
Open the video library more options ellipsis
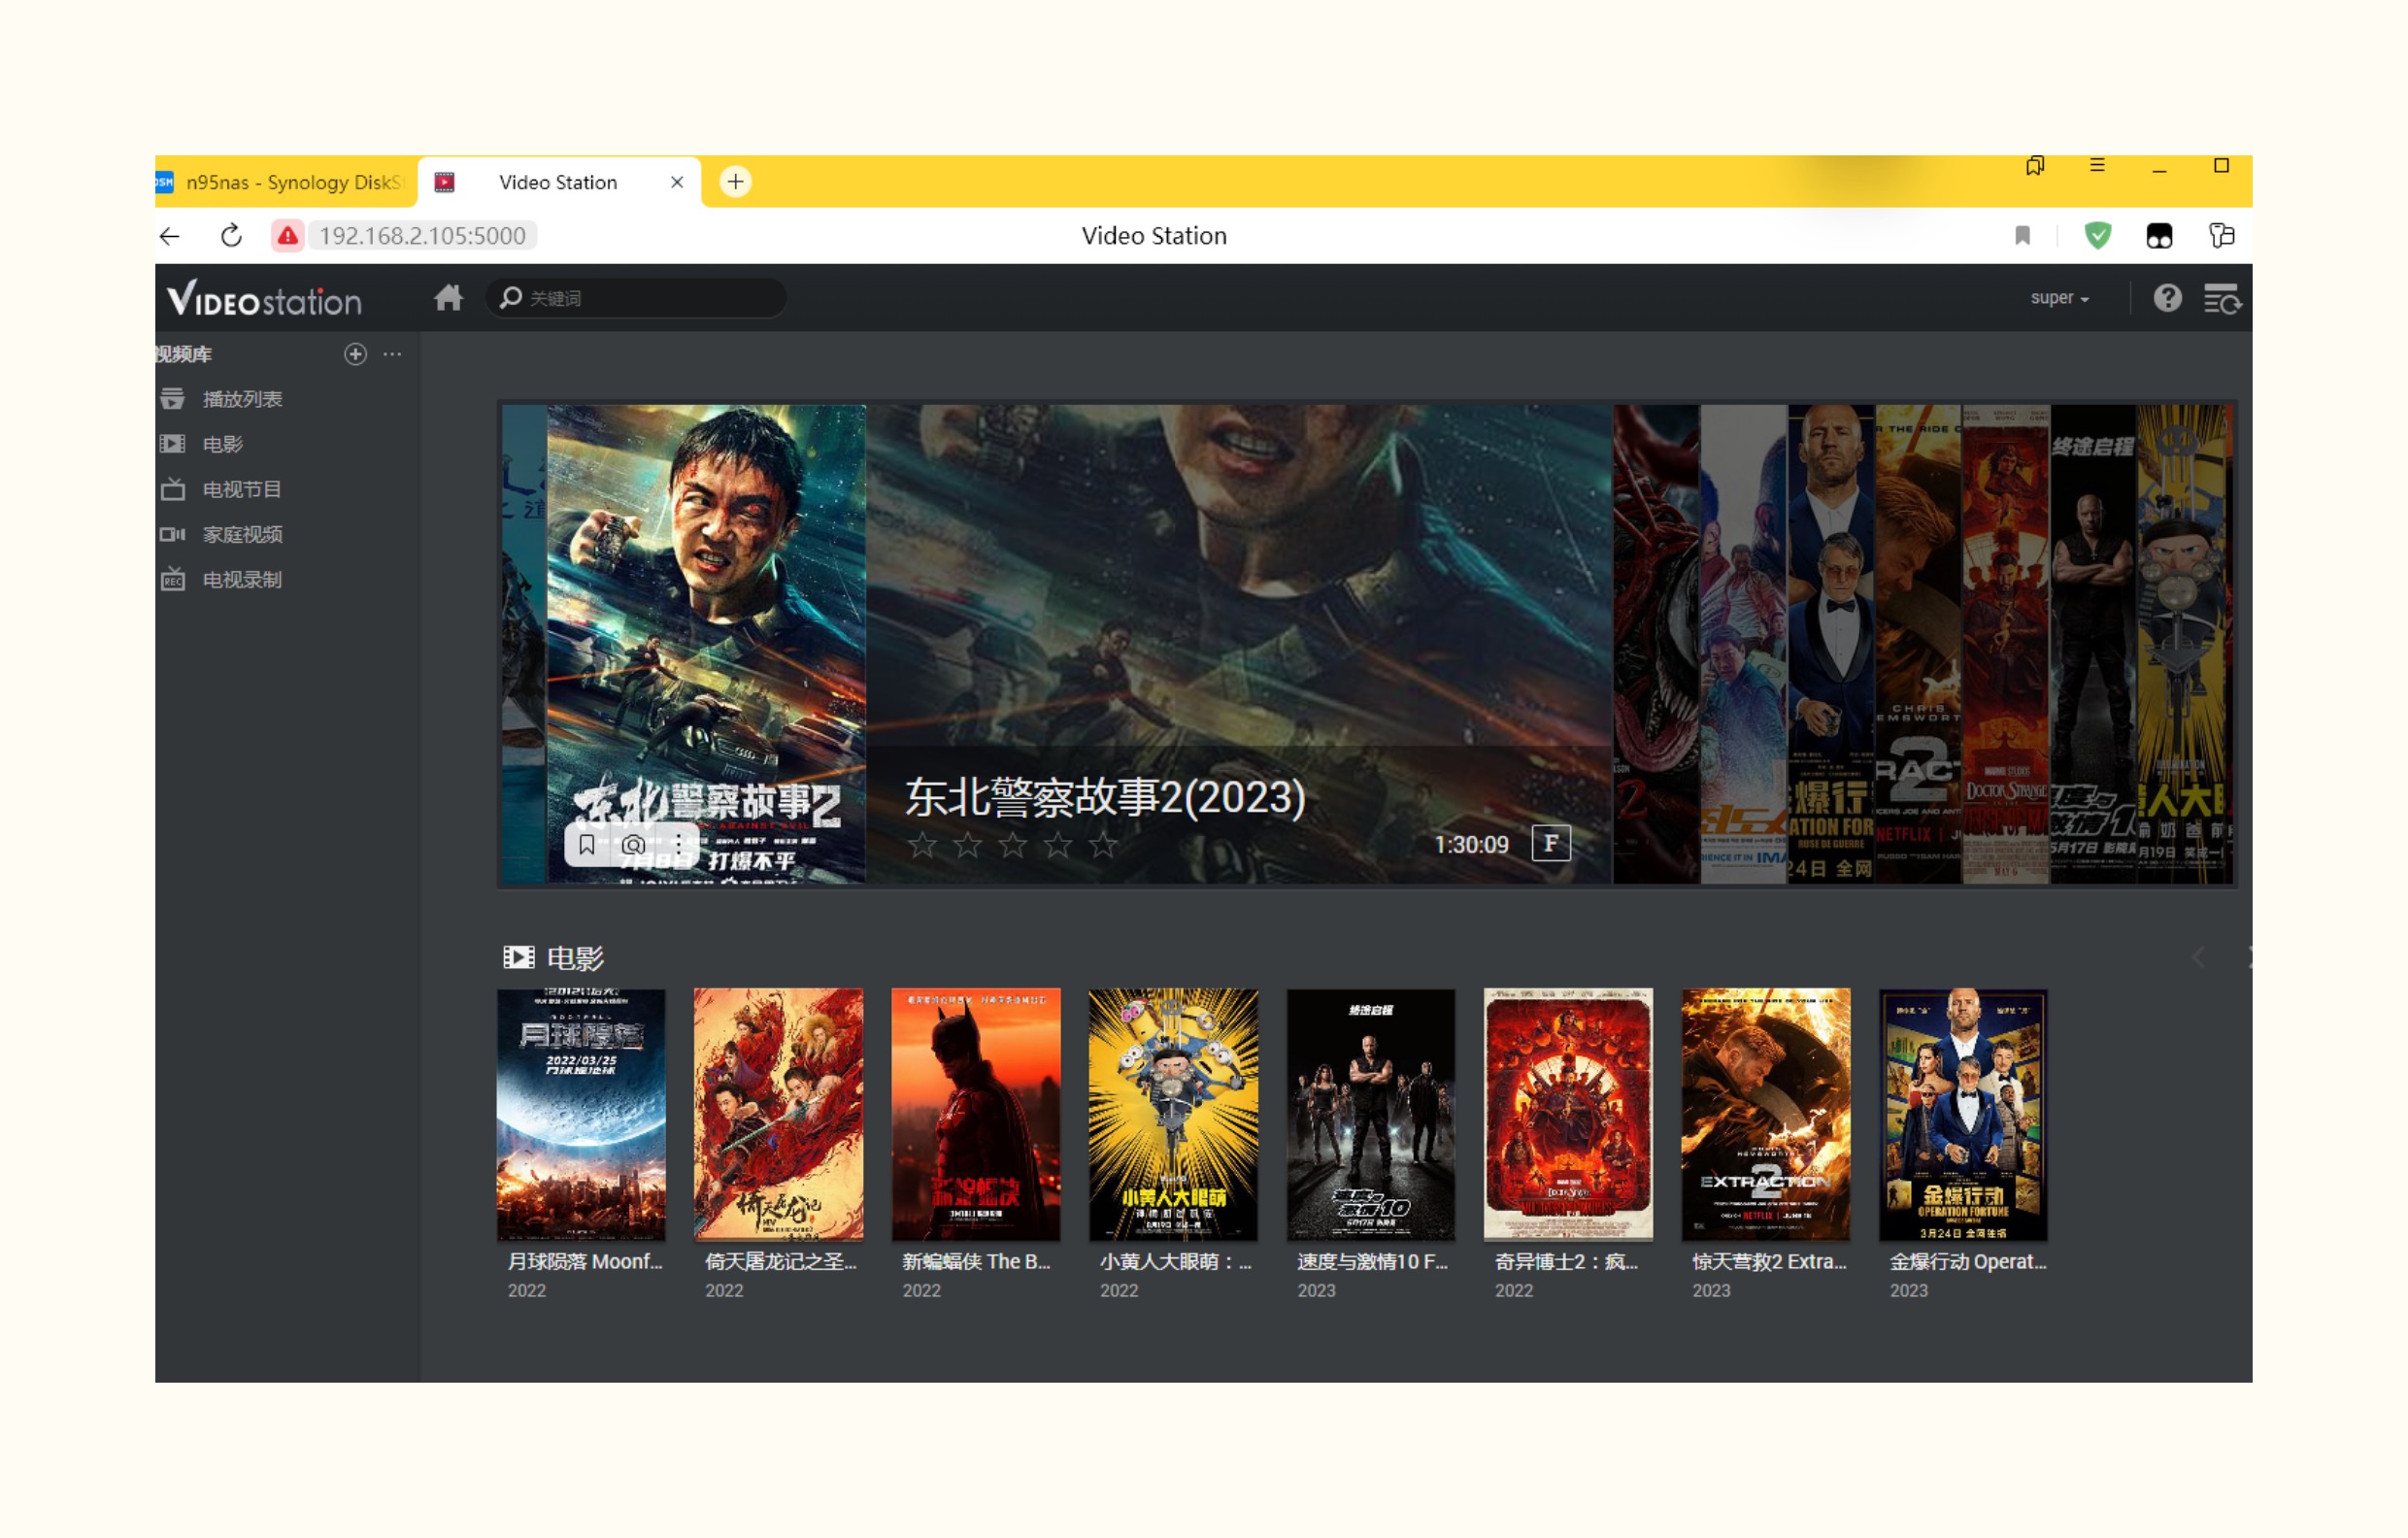[x=392, y=354]
